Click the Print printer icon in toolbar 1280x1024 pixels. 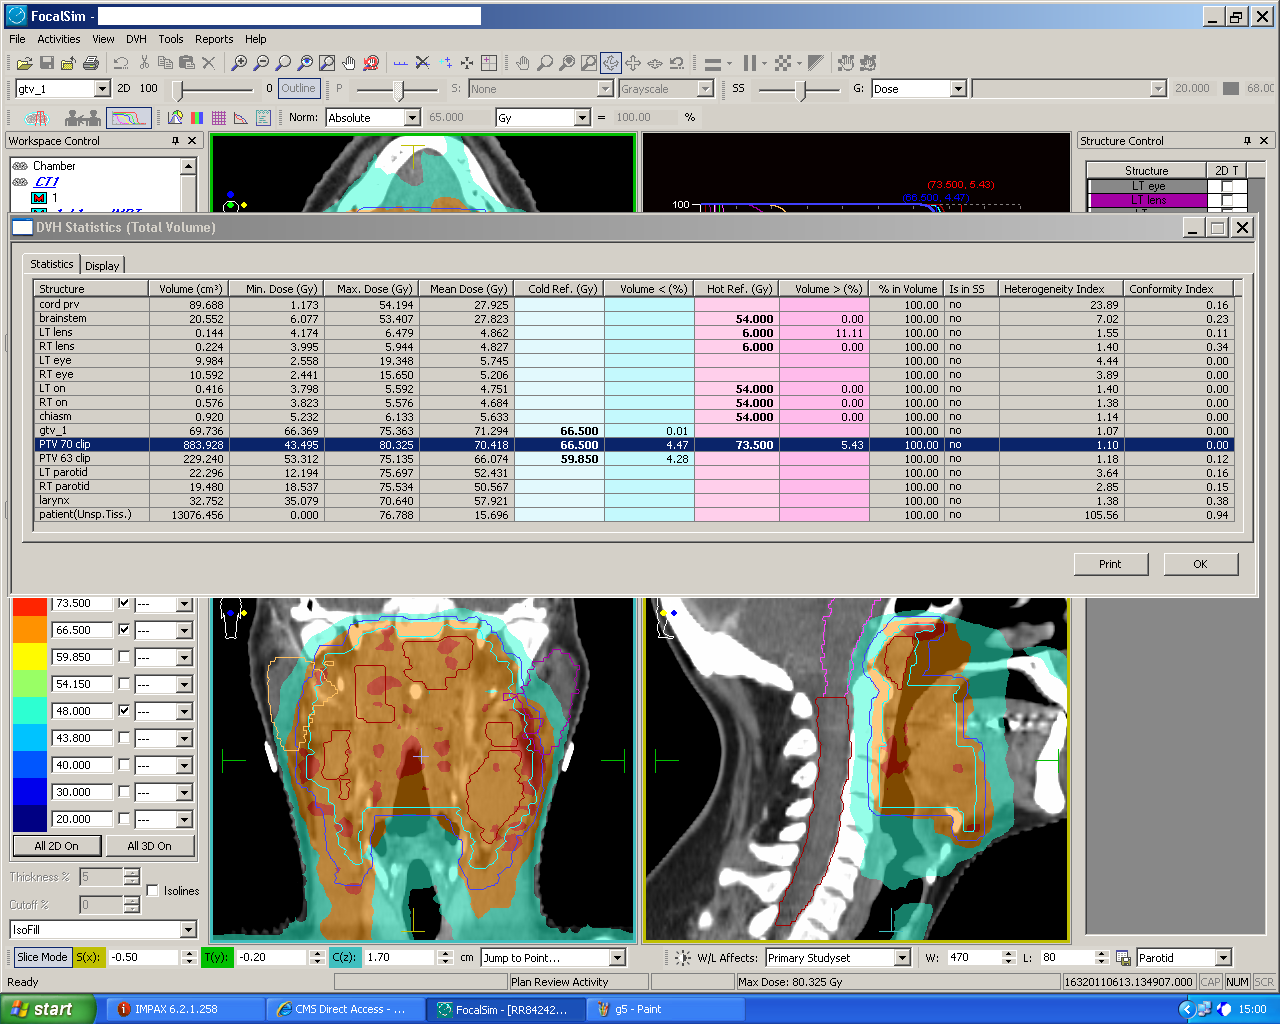(x=90, y=63)
